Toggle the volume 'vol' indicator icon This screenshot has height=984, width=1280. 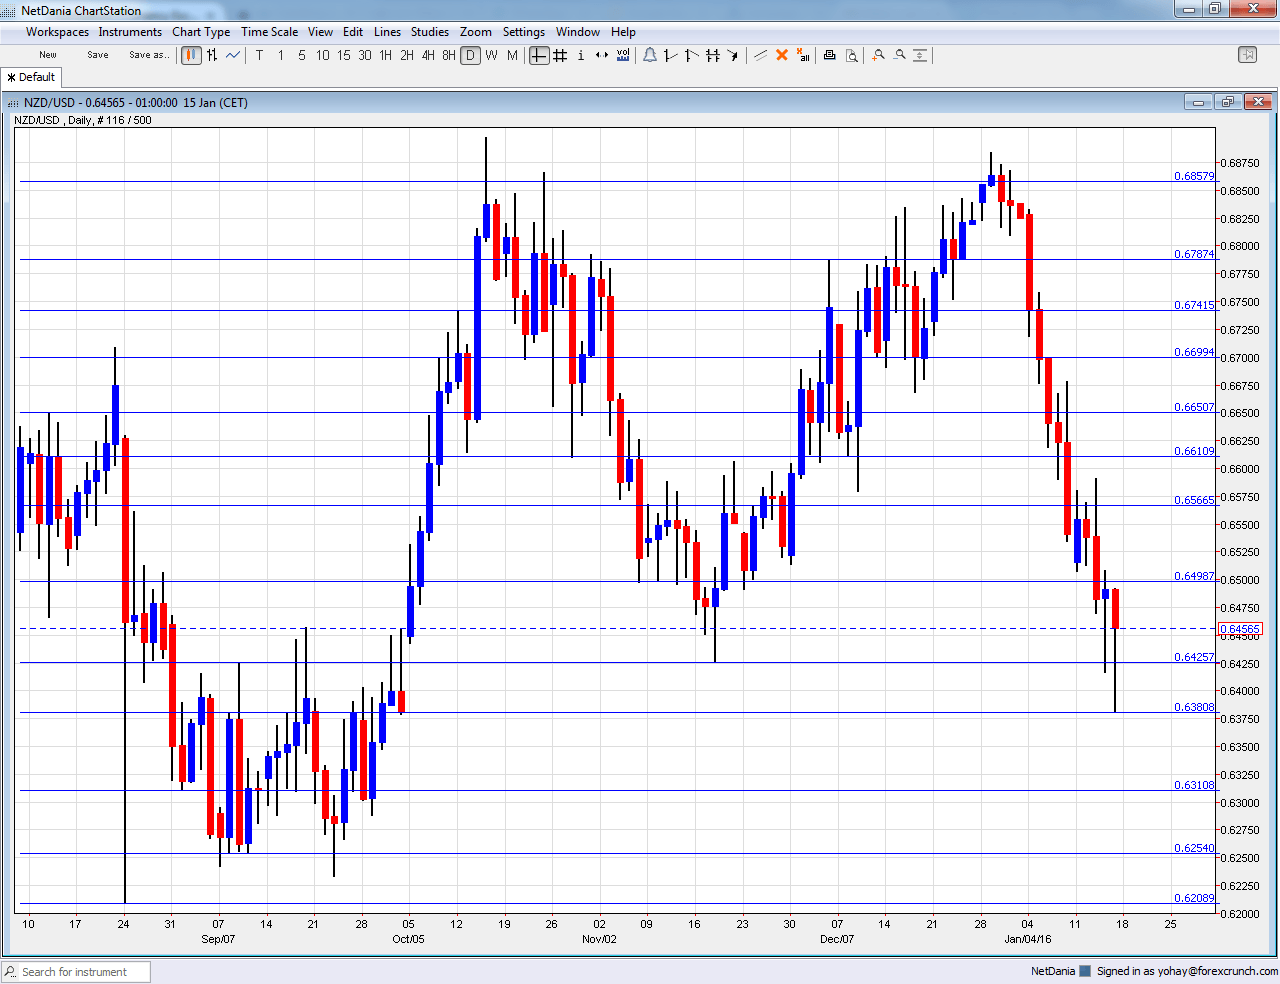623,55
